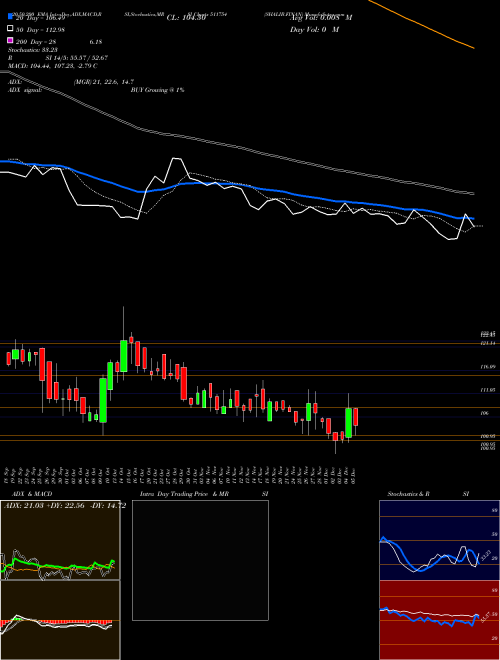Click the 'CL: 104.30' closing price label
This screenshot has width=500, height=660.
[x=186, y=18]
